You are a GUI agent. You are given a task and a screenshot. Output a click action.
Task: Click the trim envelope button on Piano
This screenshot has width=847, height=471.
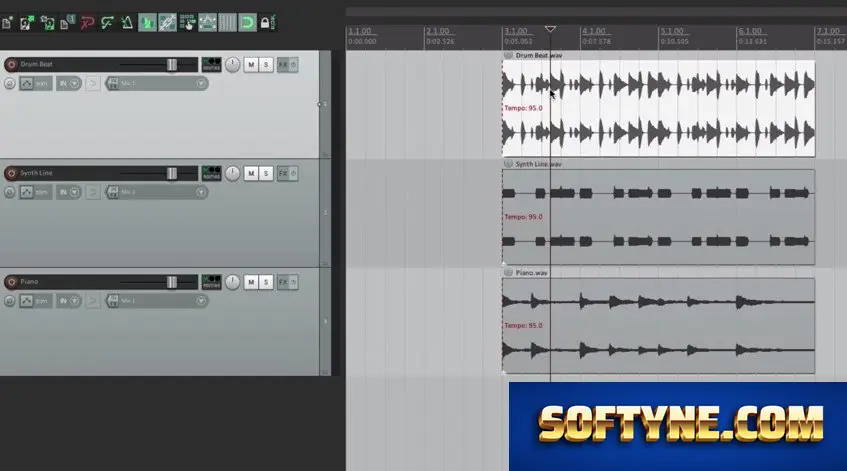point(36,301)
